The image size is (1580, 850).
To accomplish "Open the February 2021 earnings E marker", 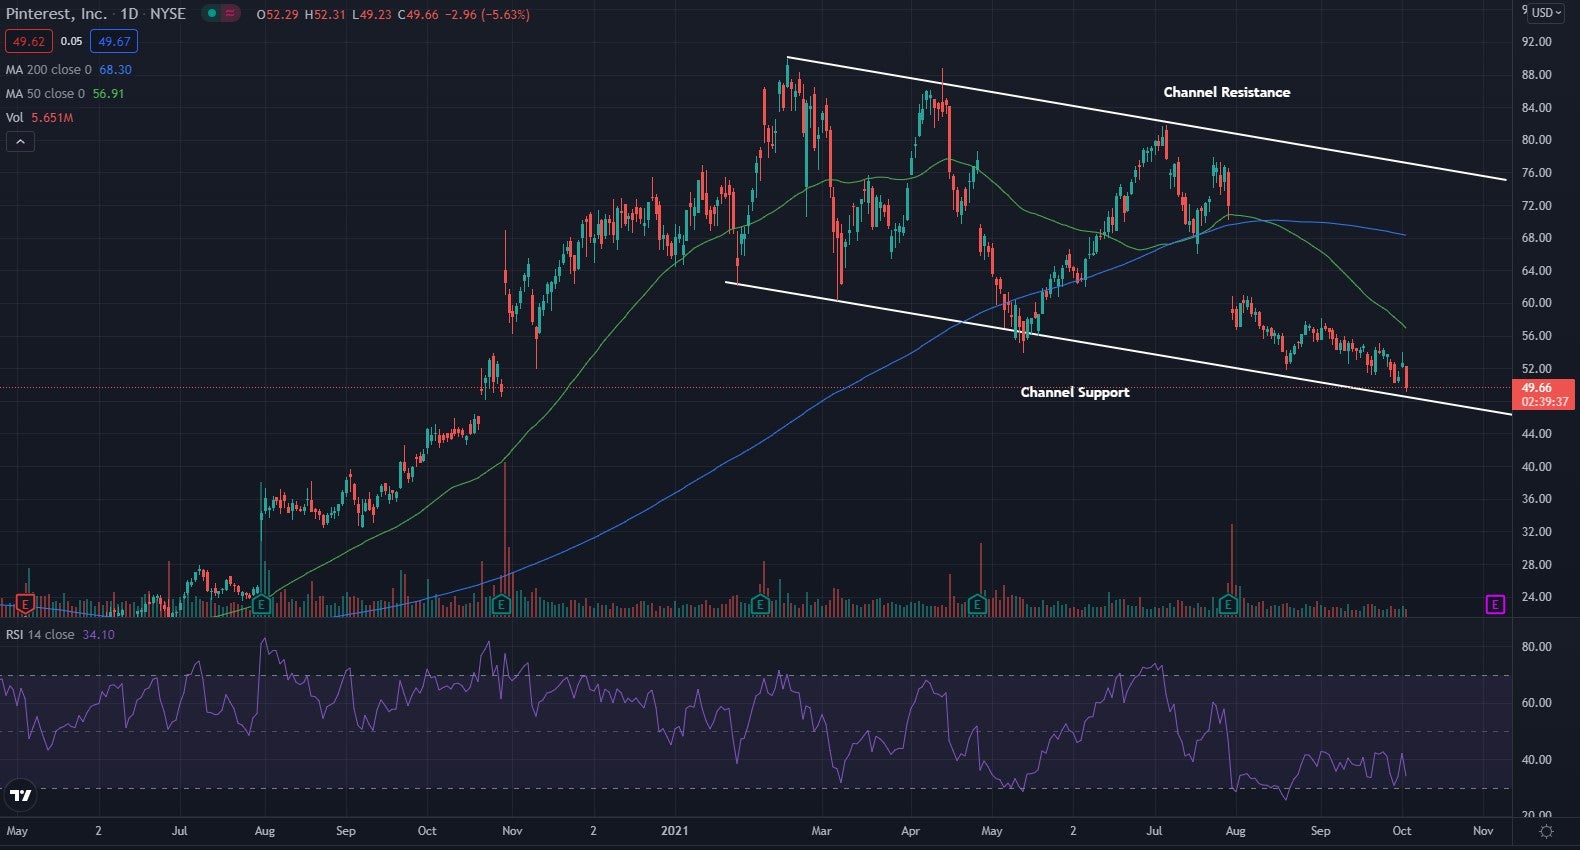I will tap(759, 604).
